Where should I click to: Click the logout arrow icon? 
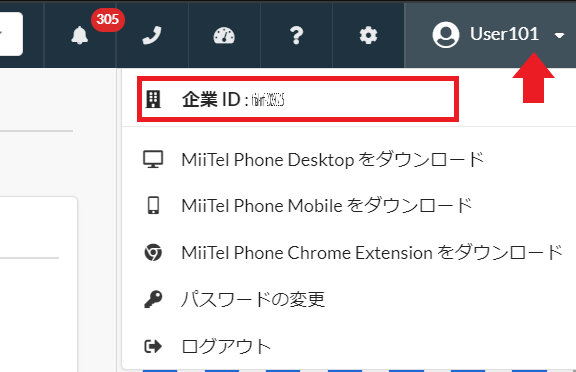tap(153, 346)
